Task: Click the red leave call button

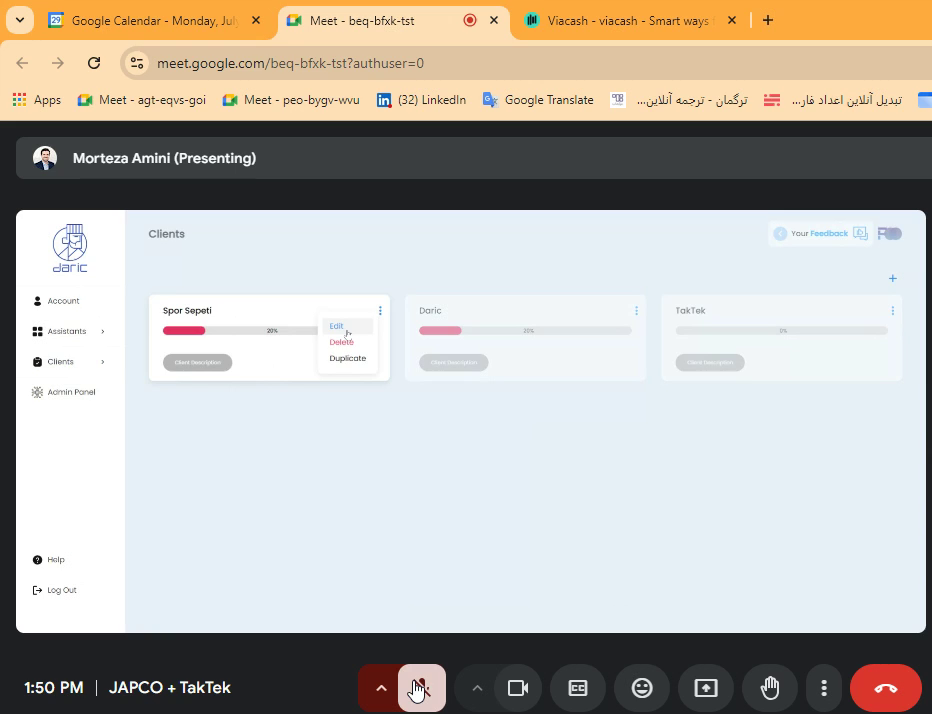Action: point(885,688)
